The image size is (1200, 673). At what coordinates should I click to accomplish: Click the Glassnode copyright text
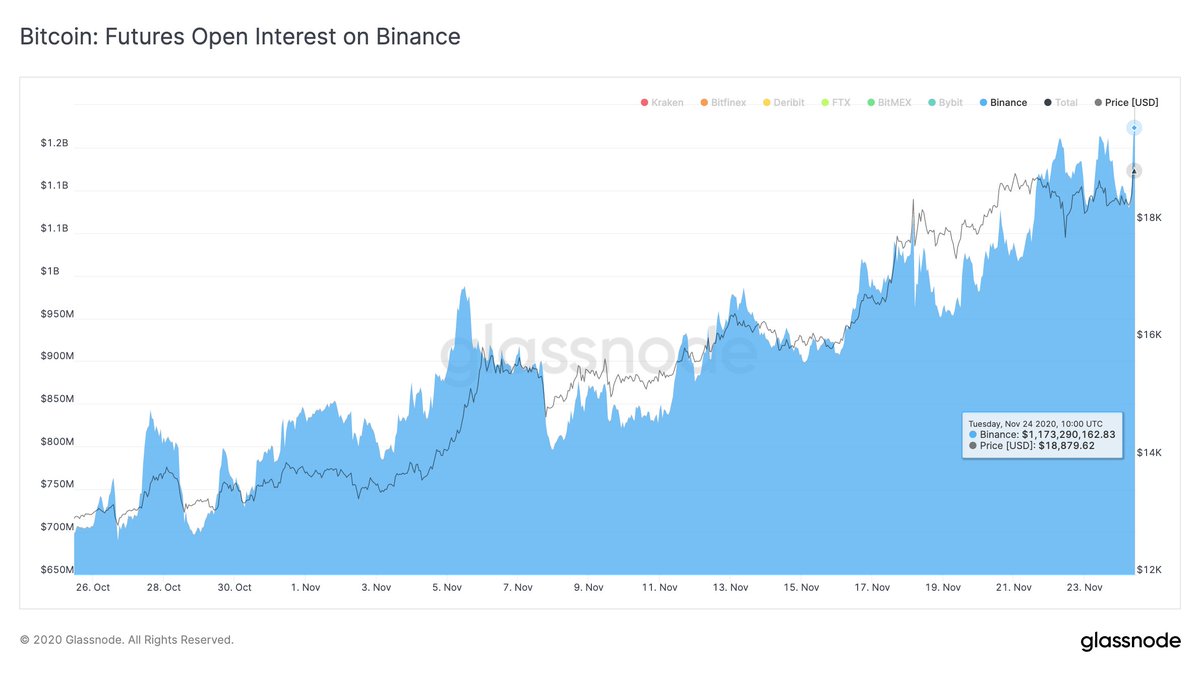pos(126,639)
